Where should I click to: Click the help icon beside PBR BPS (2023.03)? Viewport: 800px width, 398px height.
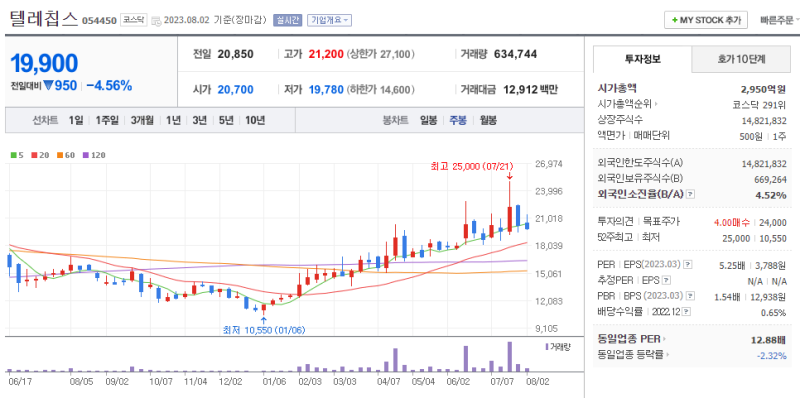click(x=691, y=296)
